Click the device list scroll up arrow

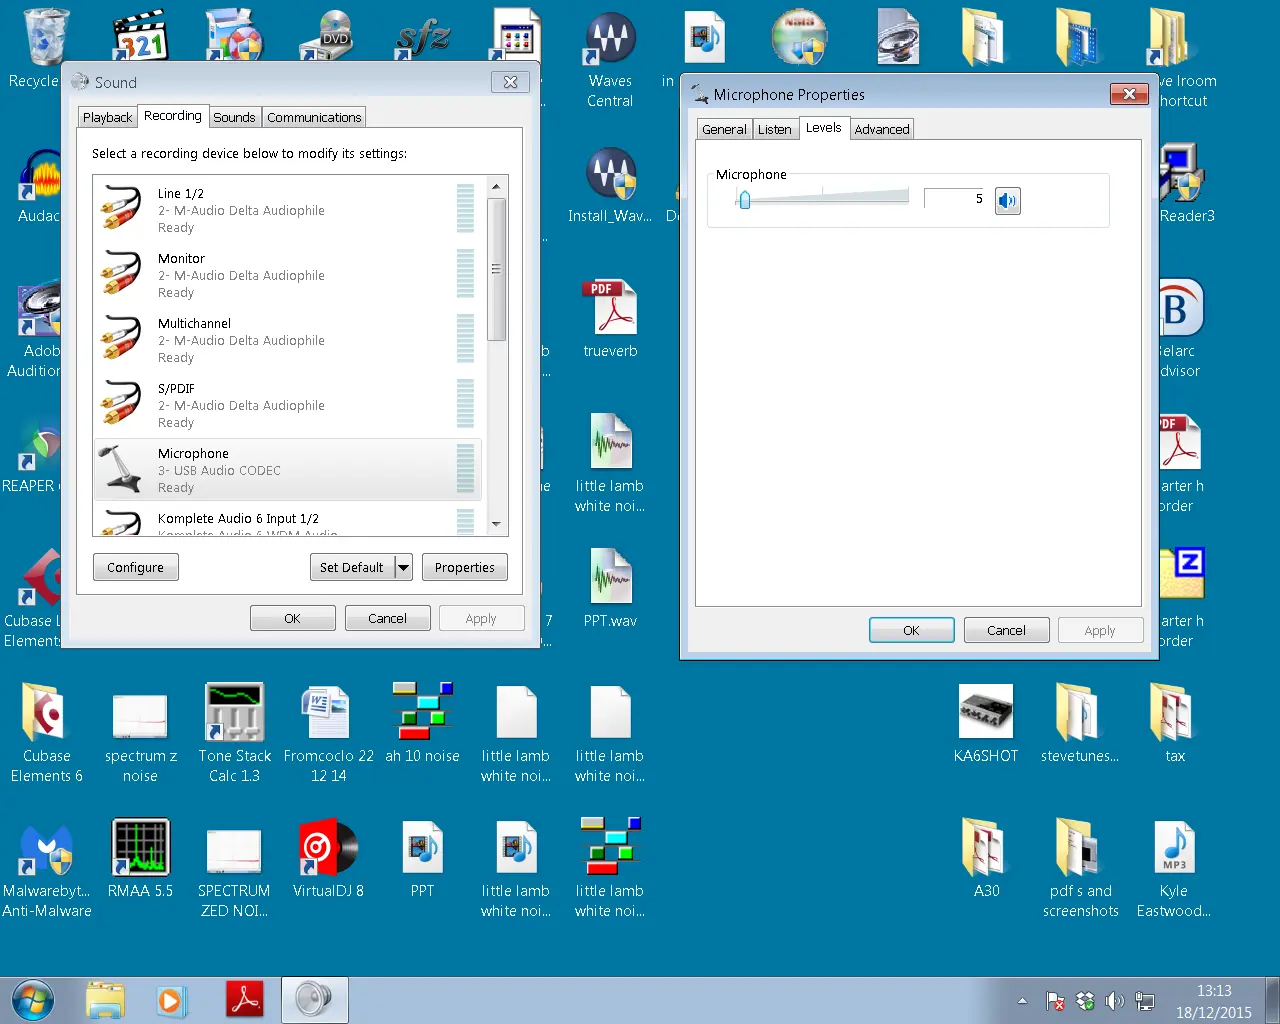coord(496,187)
